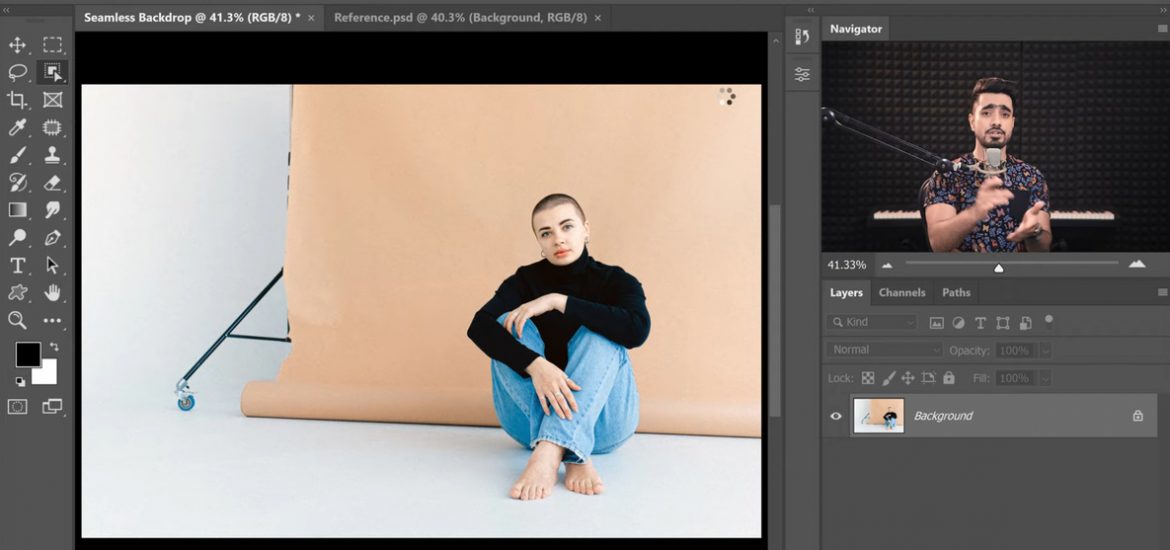Open the Opacity slider dropdown arrow
Image resolution: width=1170 pixels, height=550 pixels.
(1045, 350)
